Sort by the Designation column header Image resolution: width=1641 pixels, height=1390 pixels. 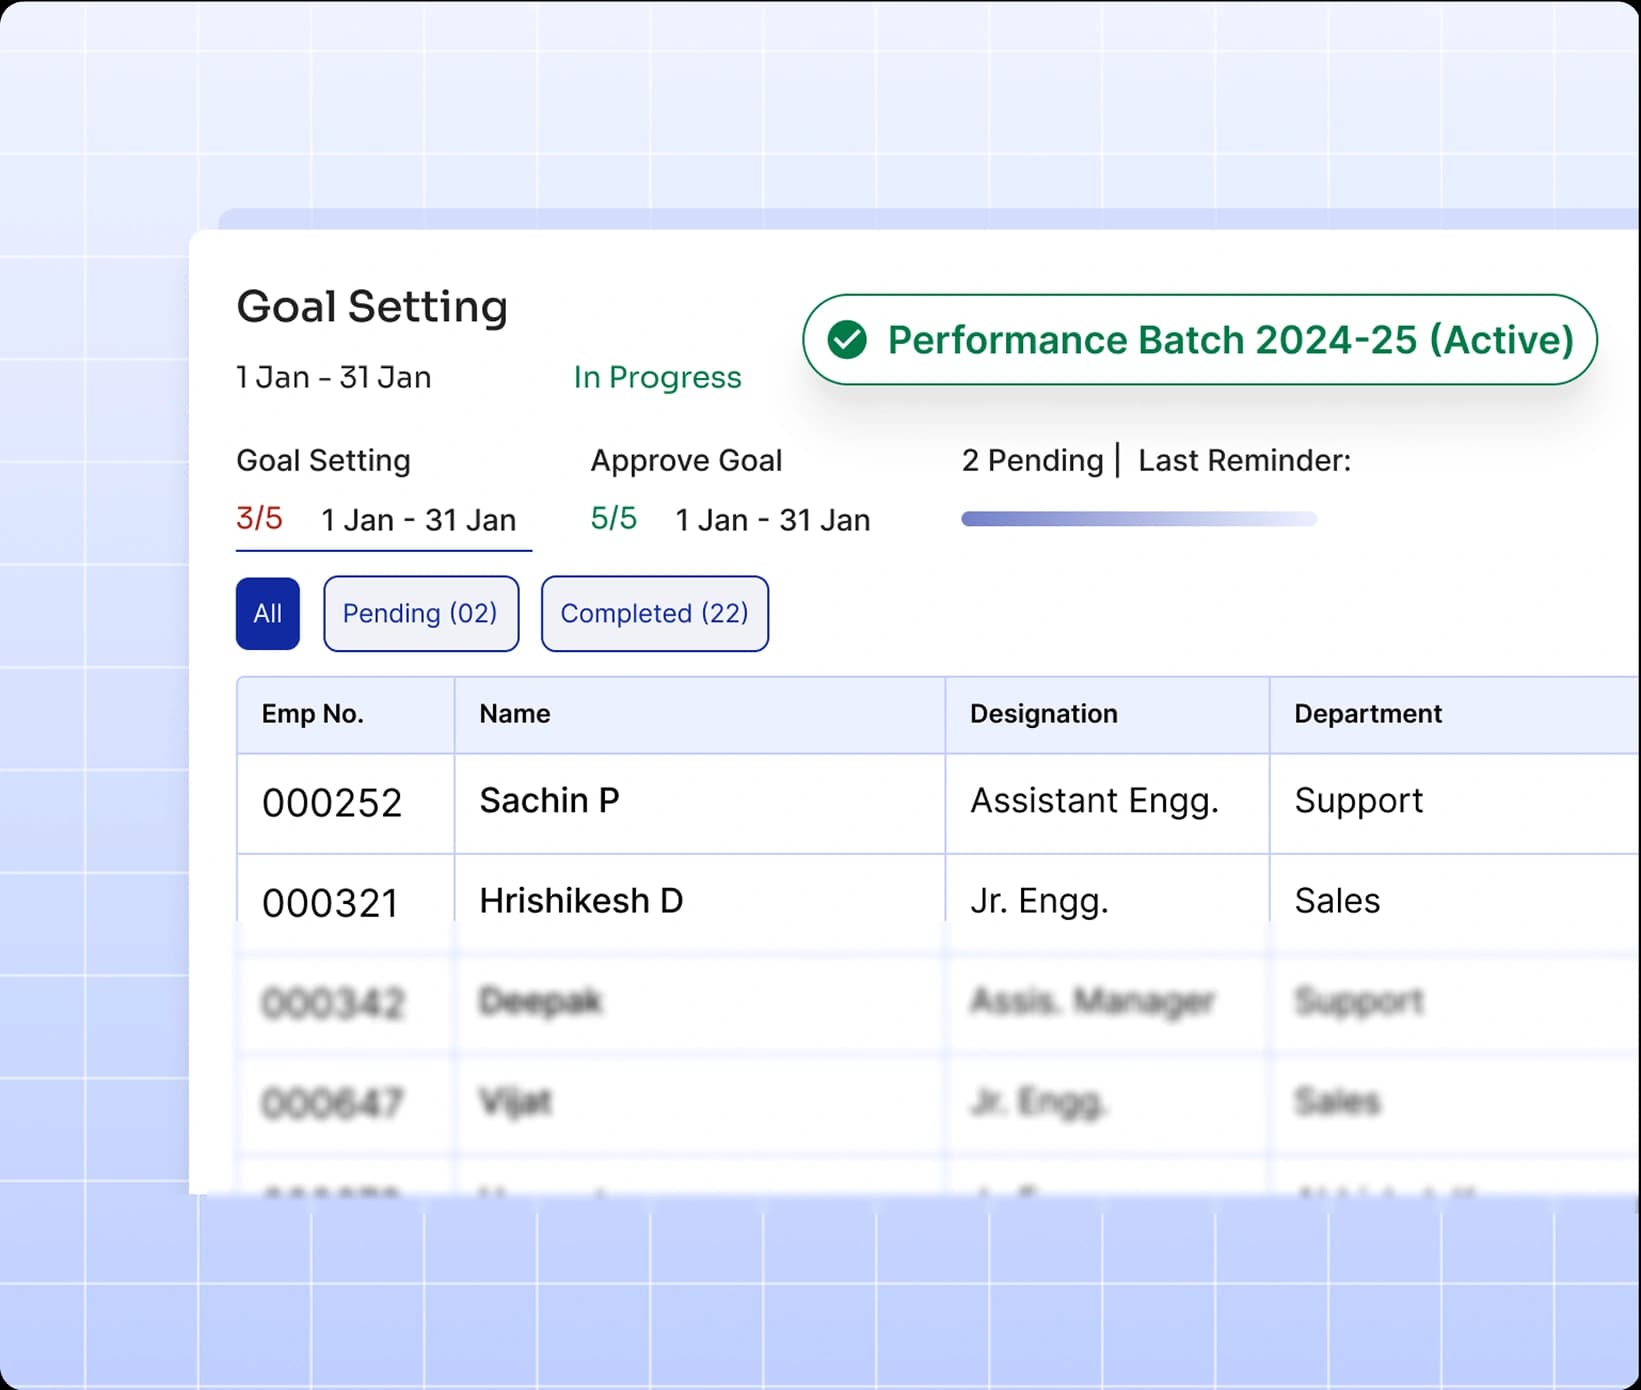1043,714
